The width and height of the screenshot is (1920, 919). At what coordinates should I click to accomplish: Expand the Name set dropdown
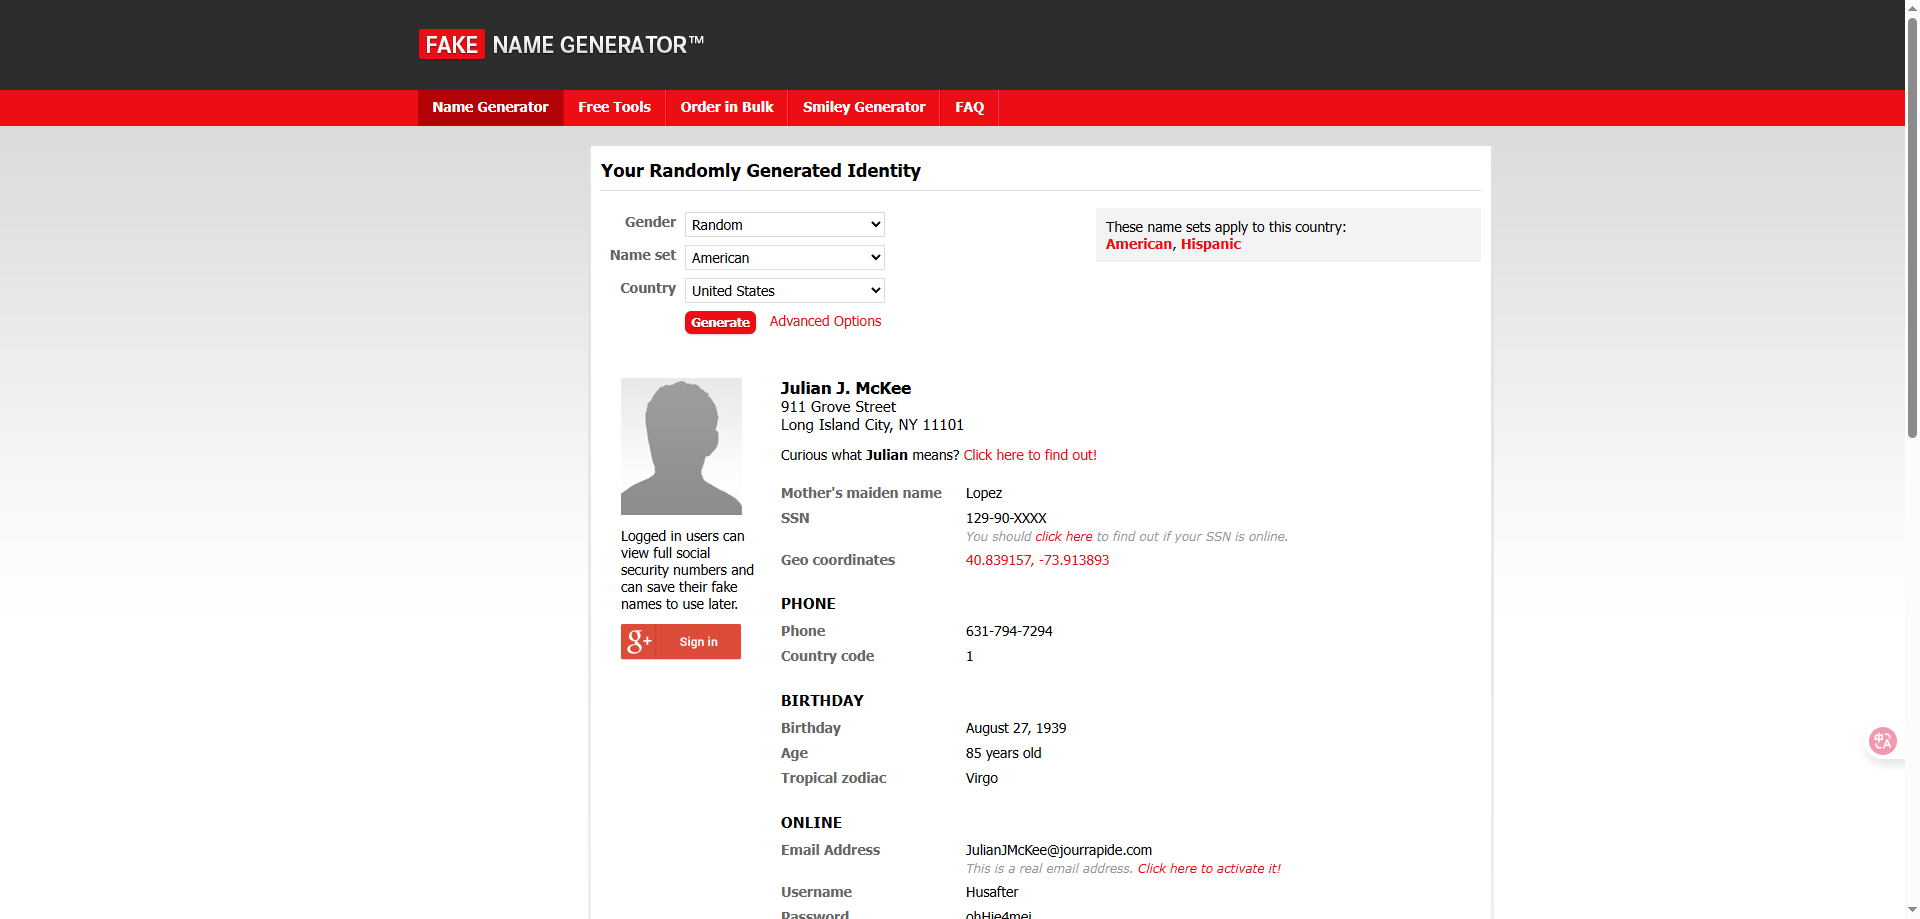(x=784, y=258)
